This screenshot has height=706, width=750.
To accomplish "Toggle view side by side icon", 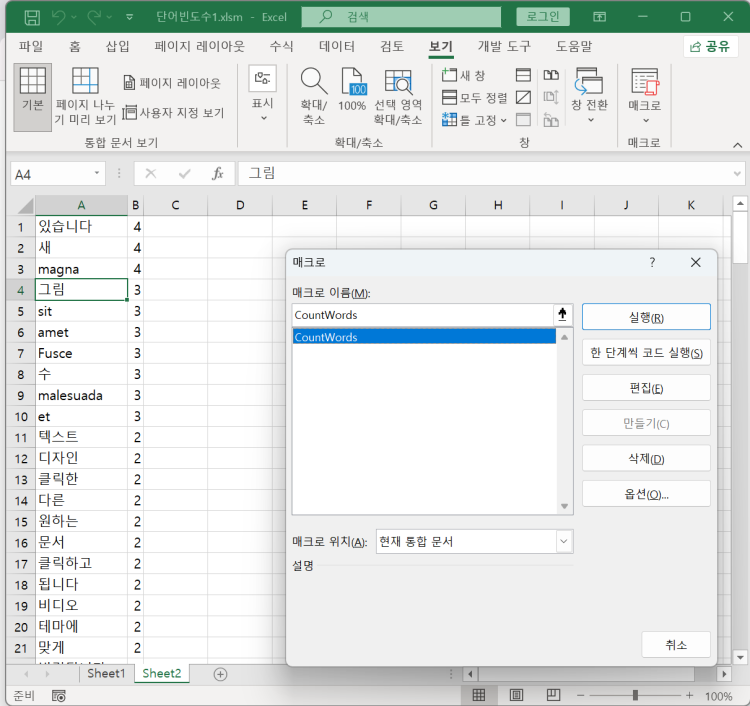I will [x=551, y=75].
